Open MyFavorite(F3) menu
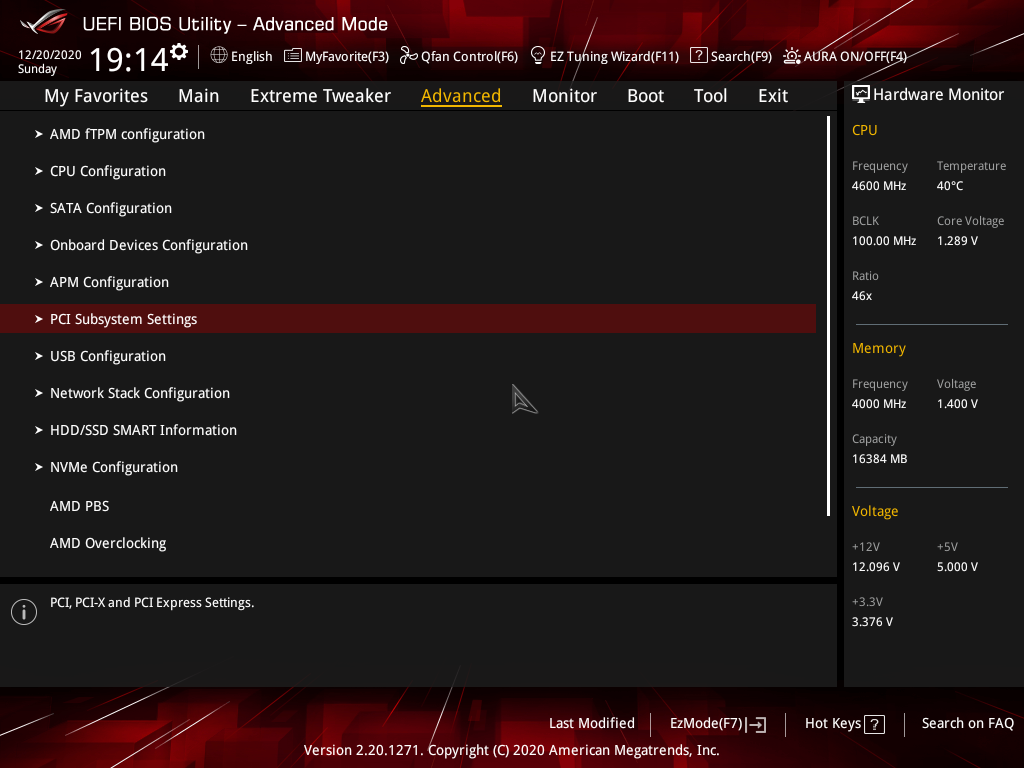1024x768 pixels. [x=347, y=57]
